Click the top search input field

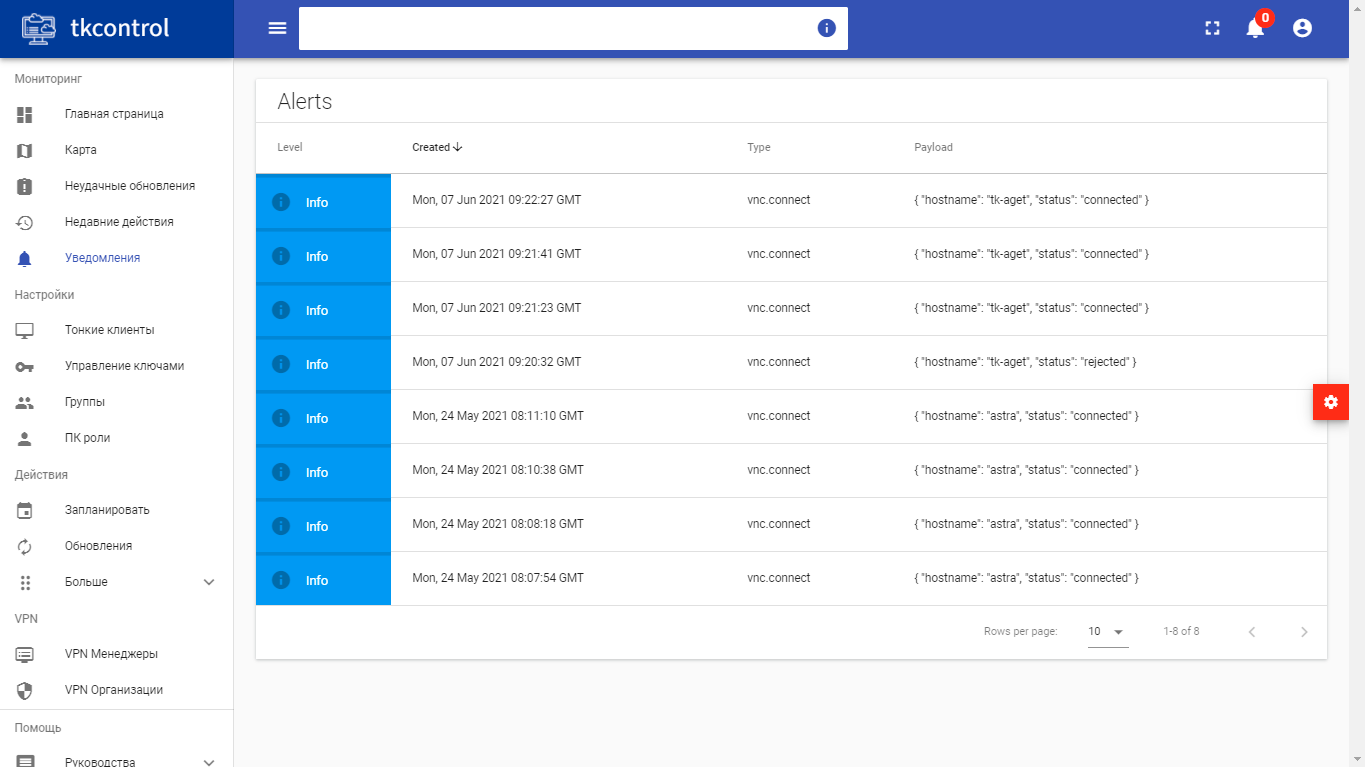click(555, 28)
